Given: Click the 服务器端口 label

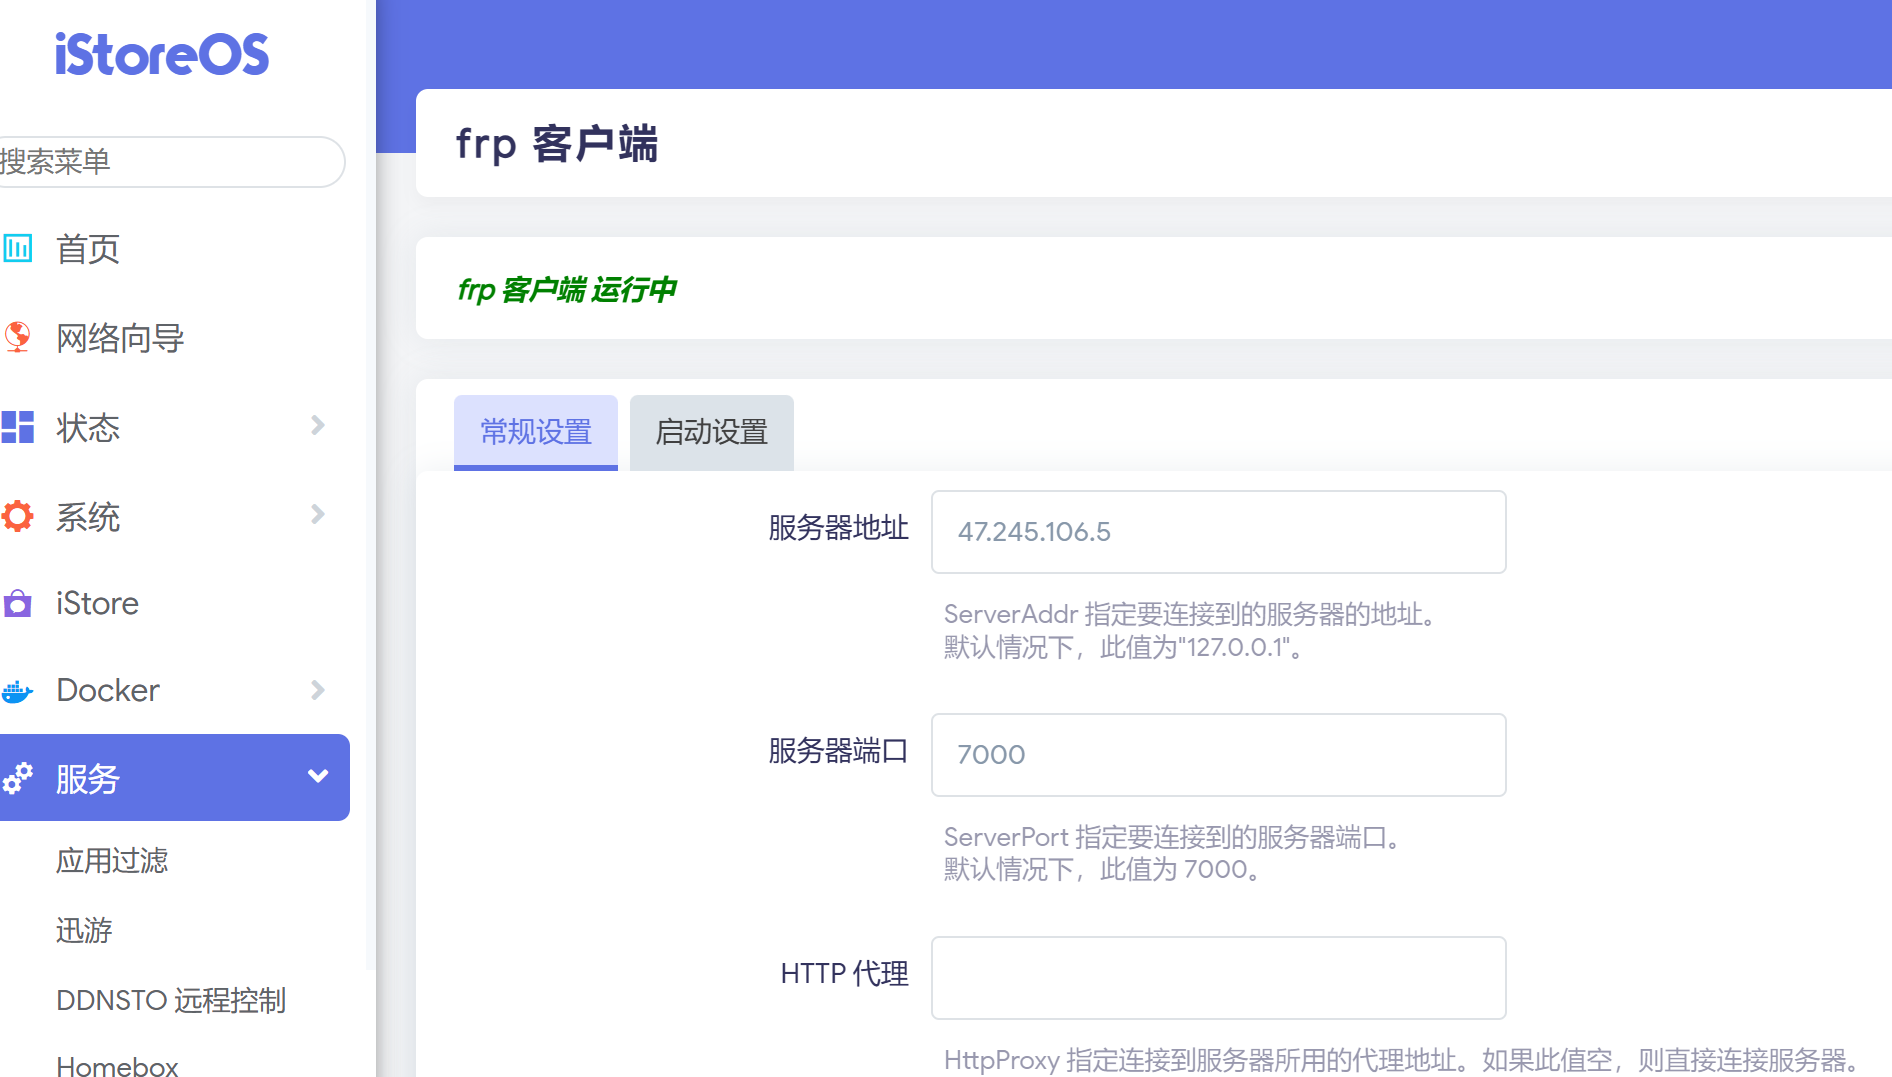Looking at the screenshot, I should click(838, 751).
